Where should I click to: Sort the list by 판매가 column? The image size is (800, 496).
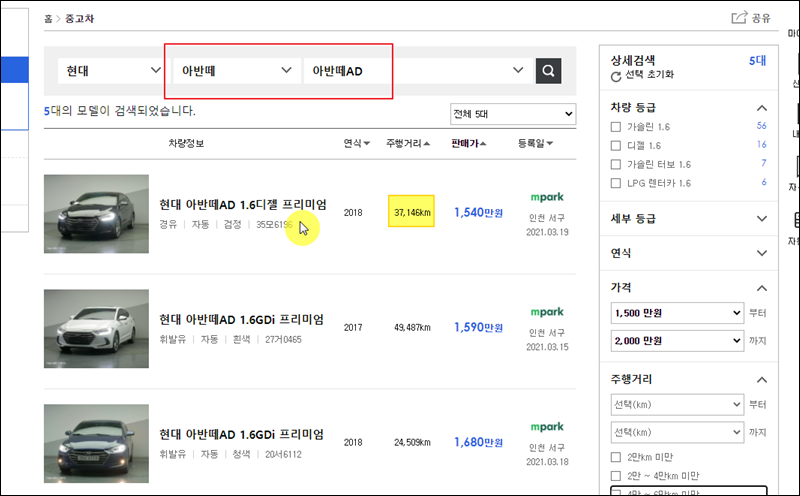point(468,143)
